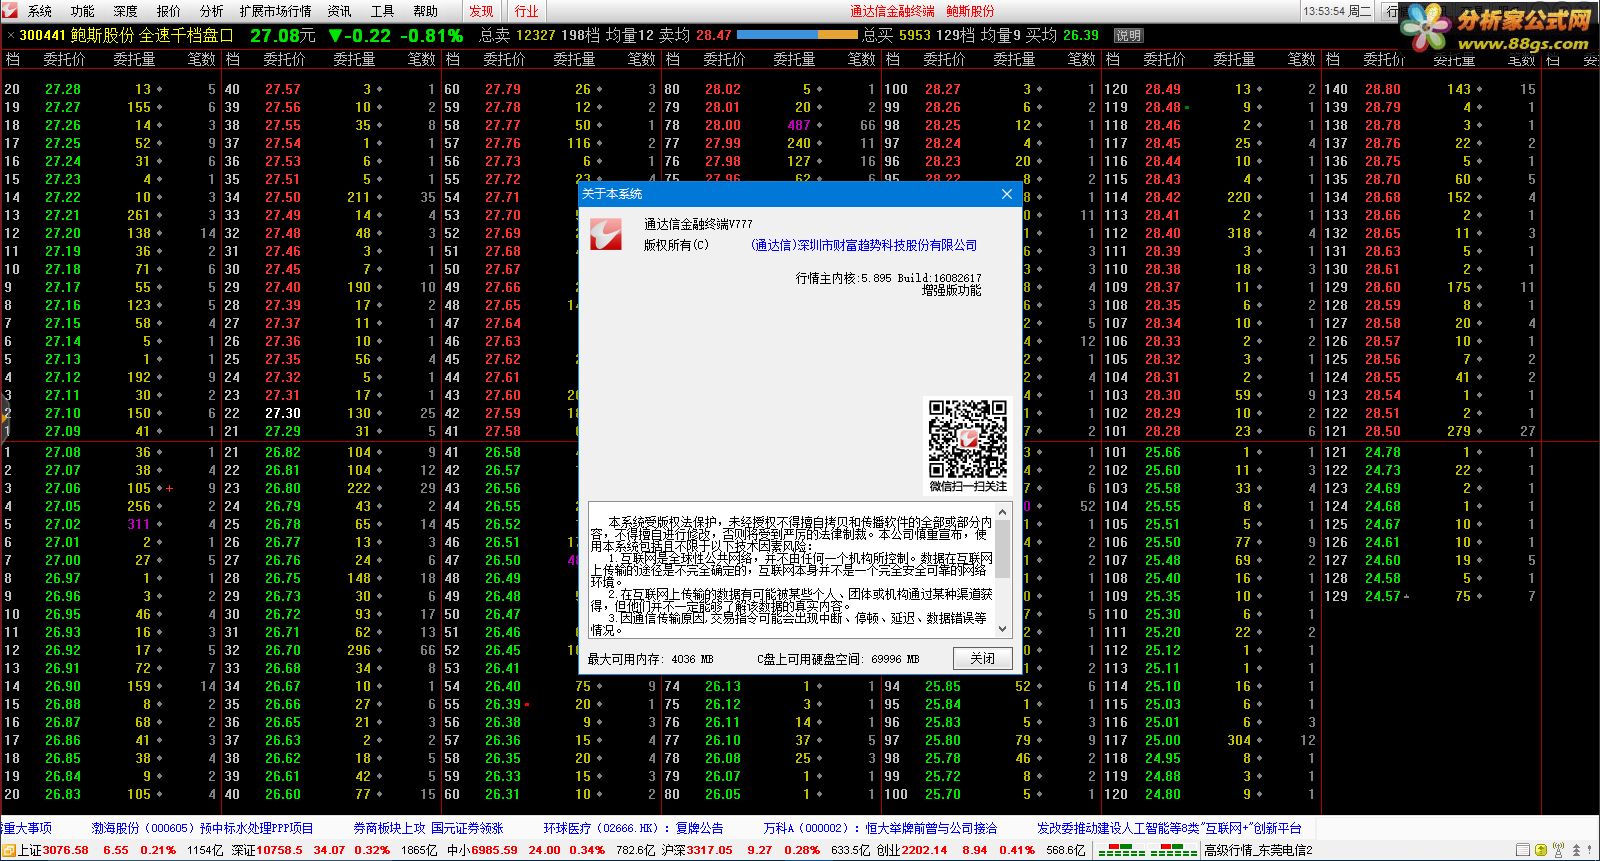The height and width of the screenshot is (861, 1600).
Task: Click the current price 27.08元 in header
Action: click(283, 35)
